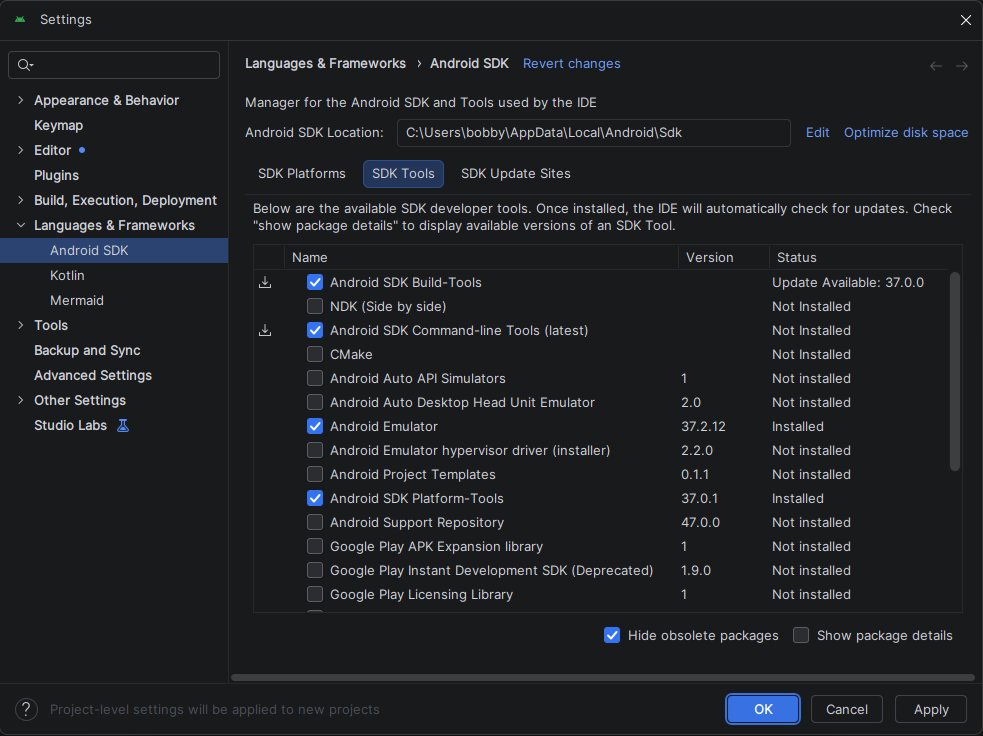This screenshot has height=736, width=983.
Task: Click the Android Studio logo in title bar
Action: (x=20, y=19)
